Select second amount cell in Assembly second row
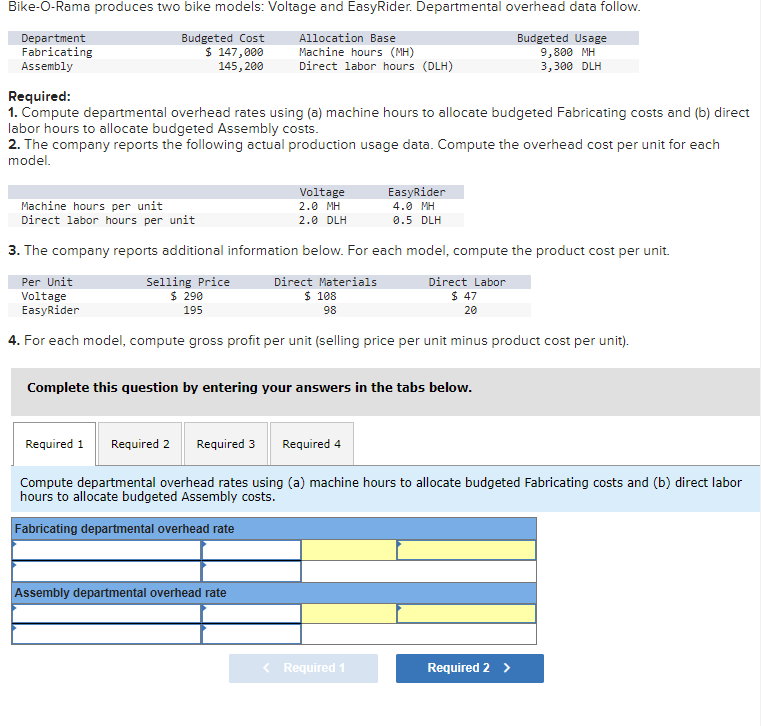761x726 pixels. tap(251, 634)
